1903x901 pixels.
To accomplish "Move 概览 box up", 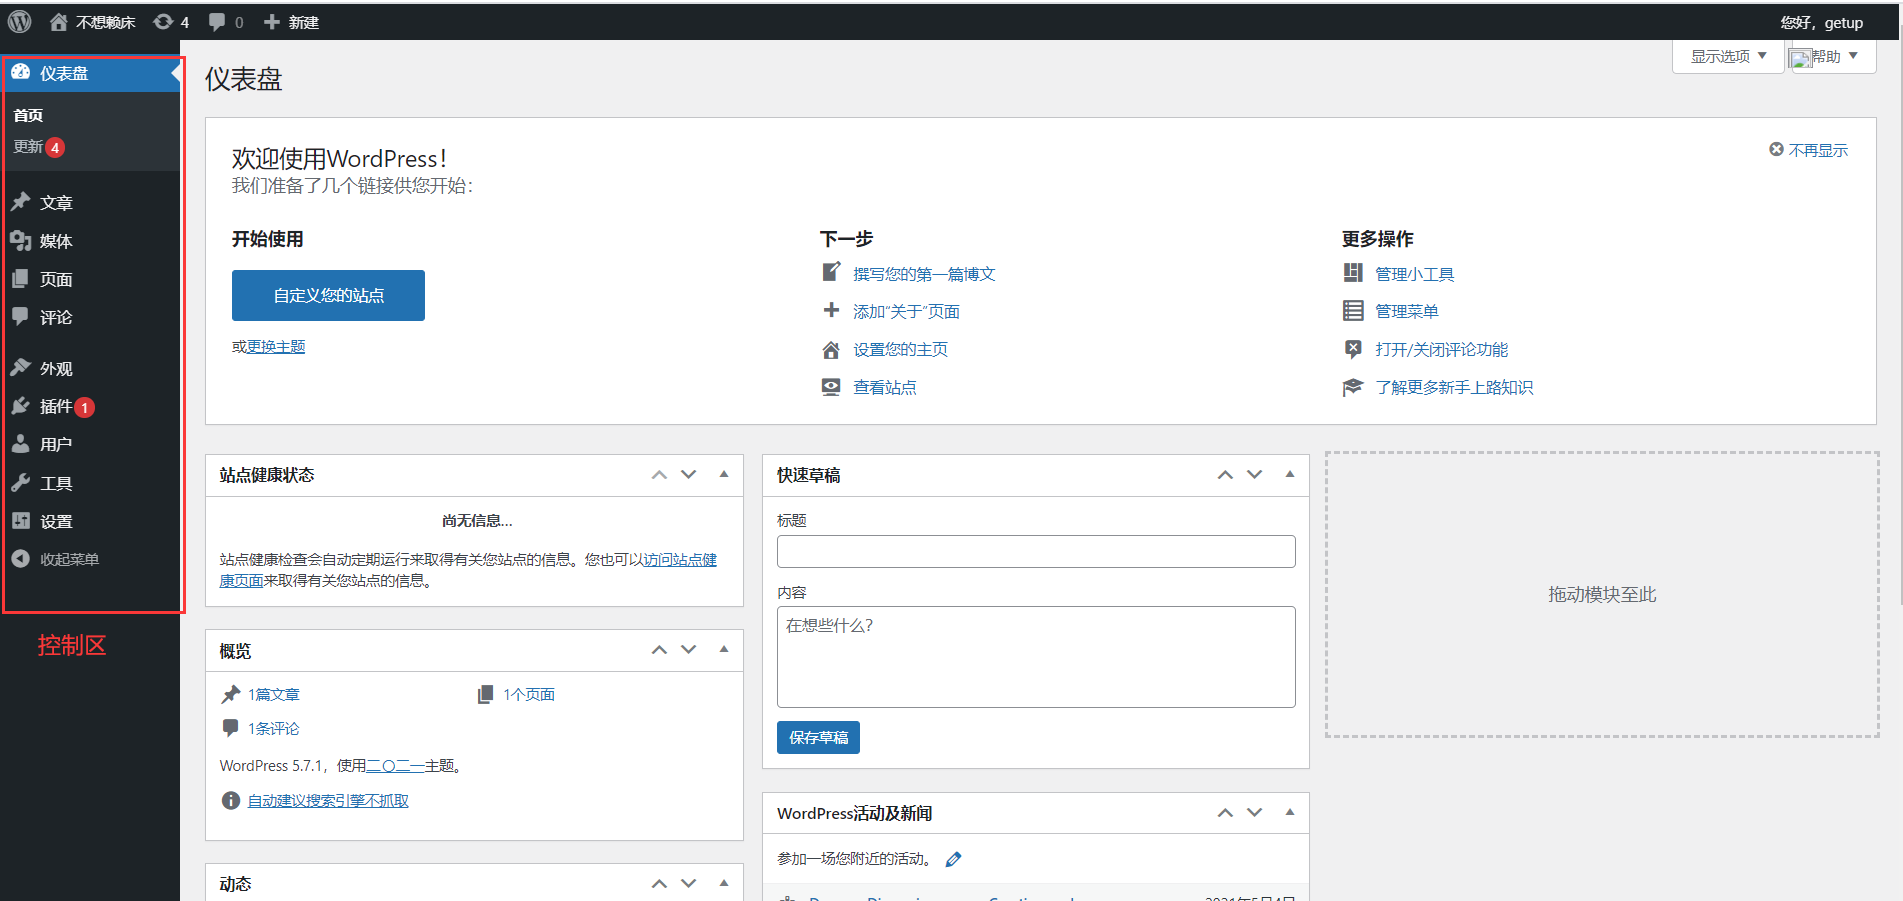I will (659, 650).
